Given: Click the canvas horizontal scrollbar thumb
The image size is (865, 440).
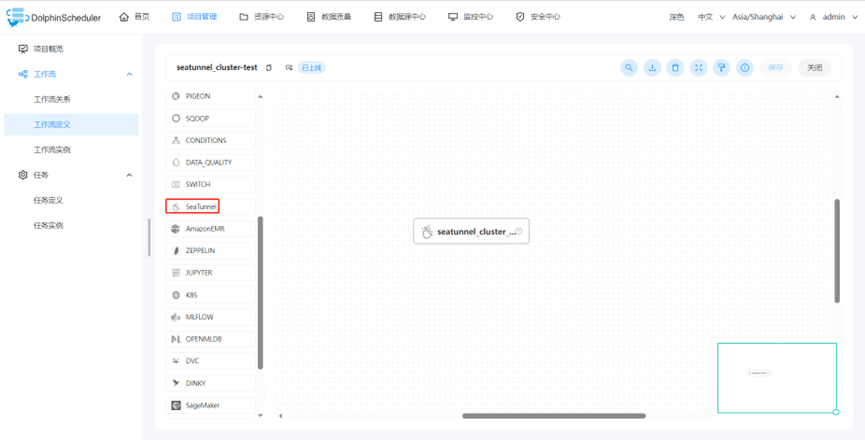Looking at the screenshot, I should (x=554, y=416).
